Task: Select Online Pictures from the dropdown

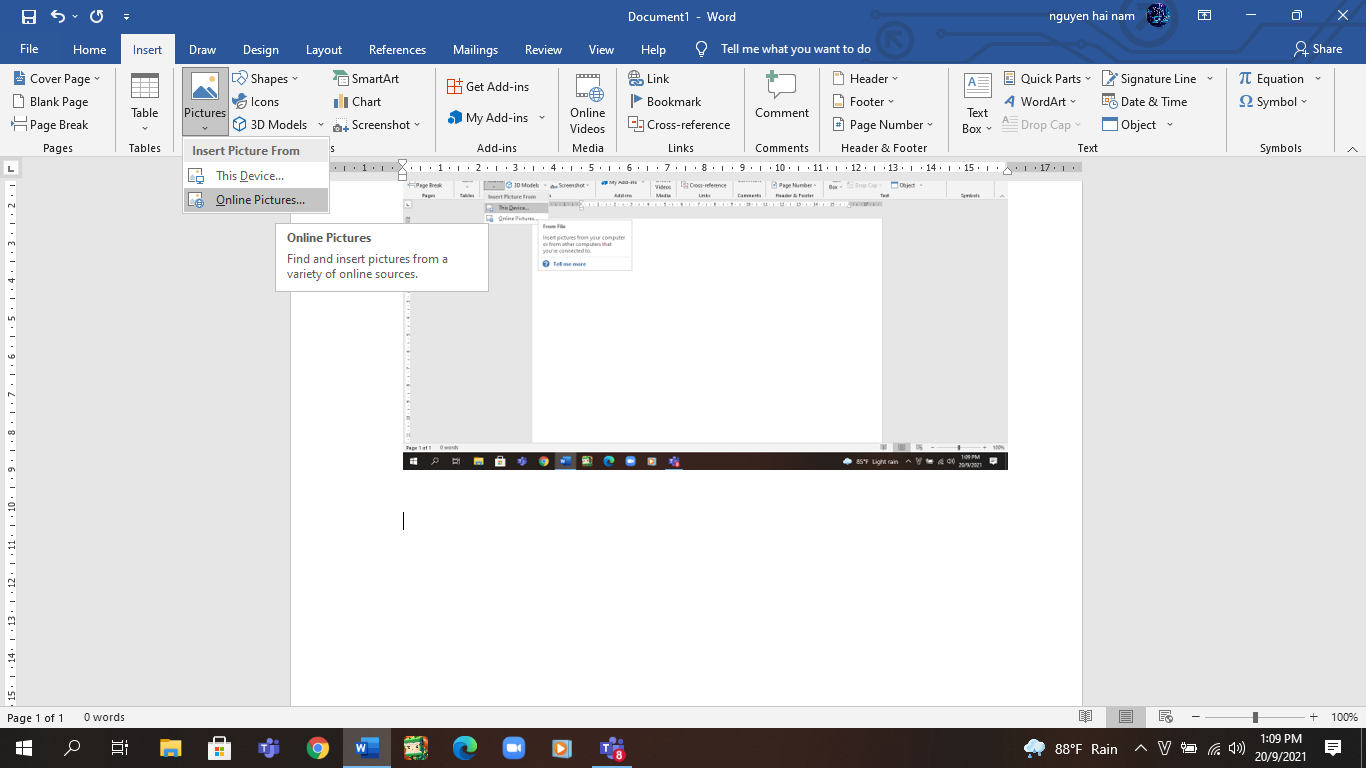Action: 256,200
